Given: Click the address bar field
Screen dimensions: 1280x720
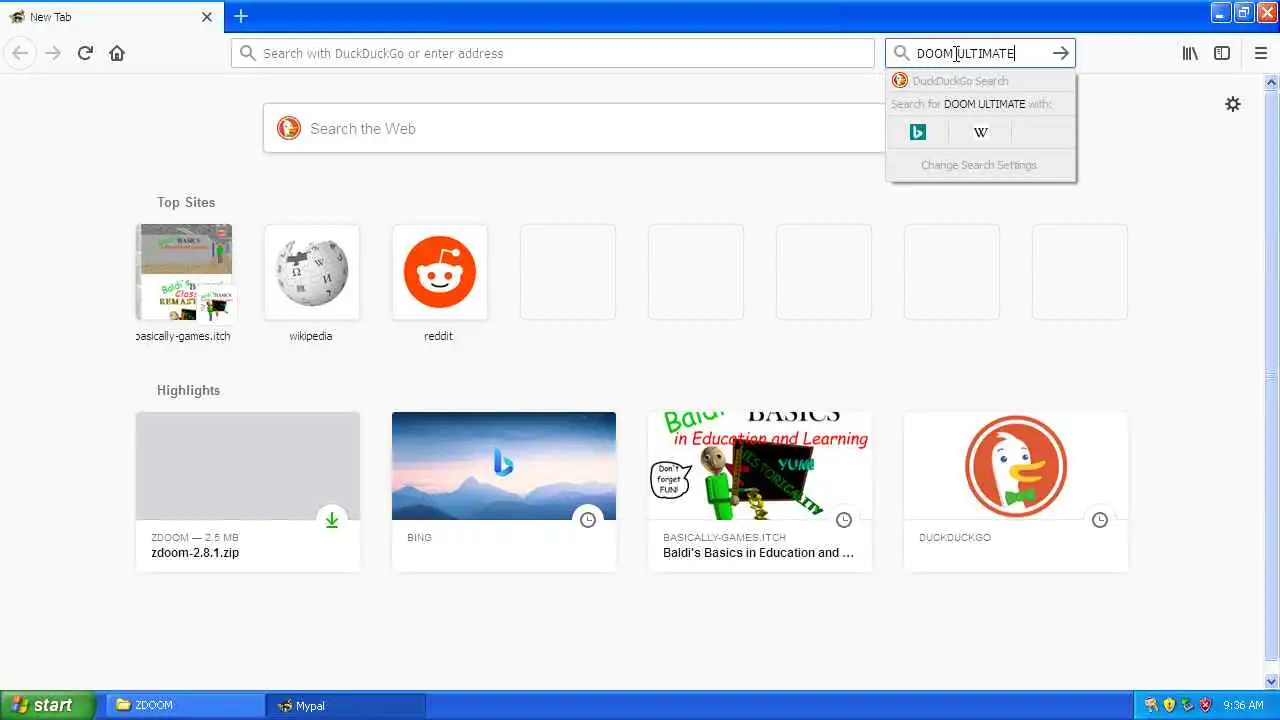Looking at the screenshot, I should tap(553, 53).
